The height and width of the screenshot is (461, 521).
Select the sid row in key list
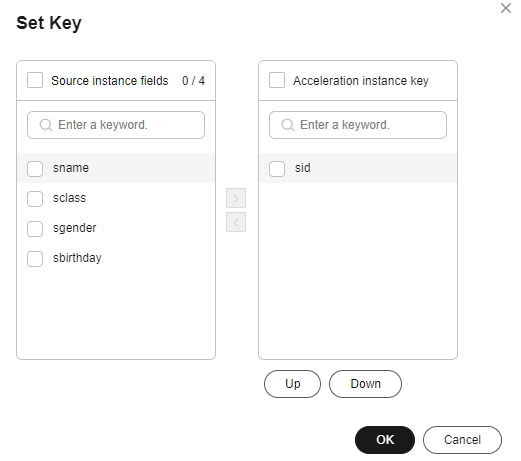(x=358, y=168)
